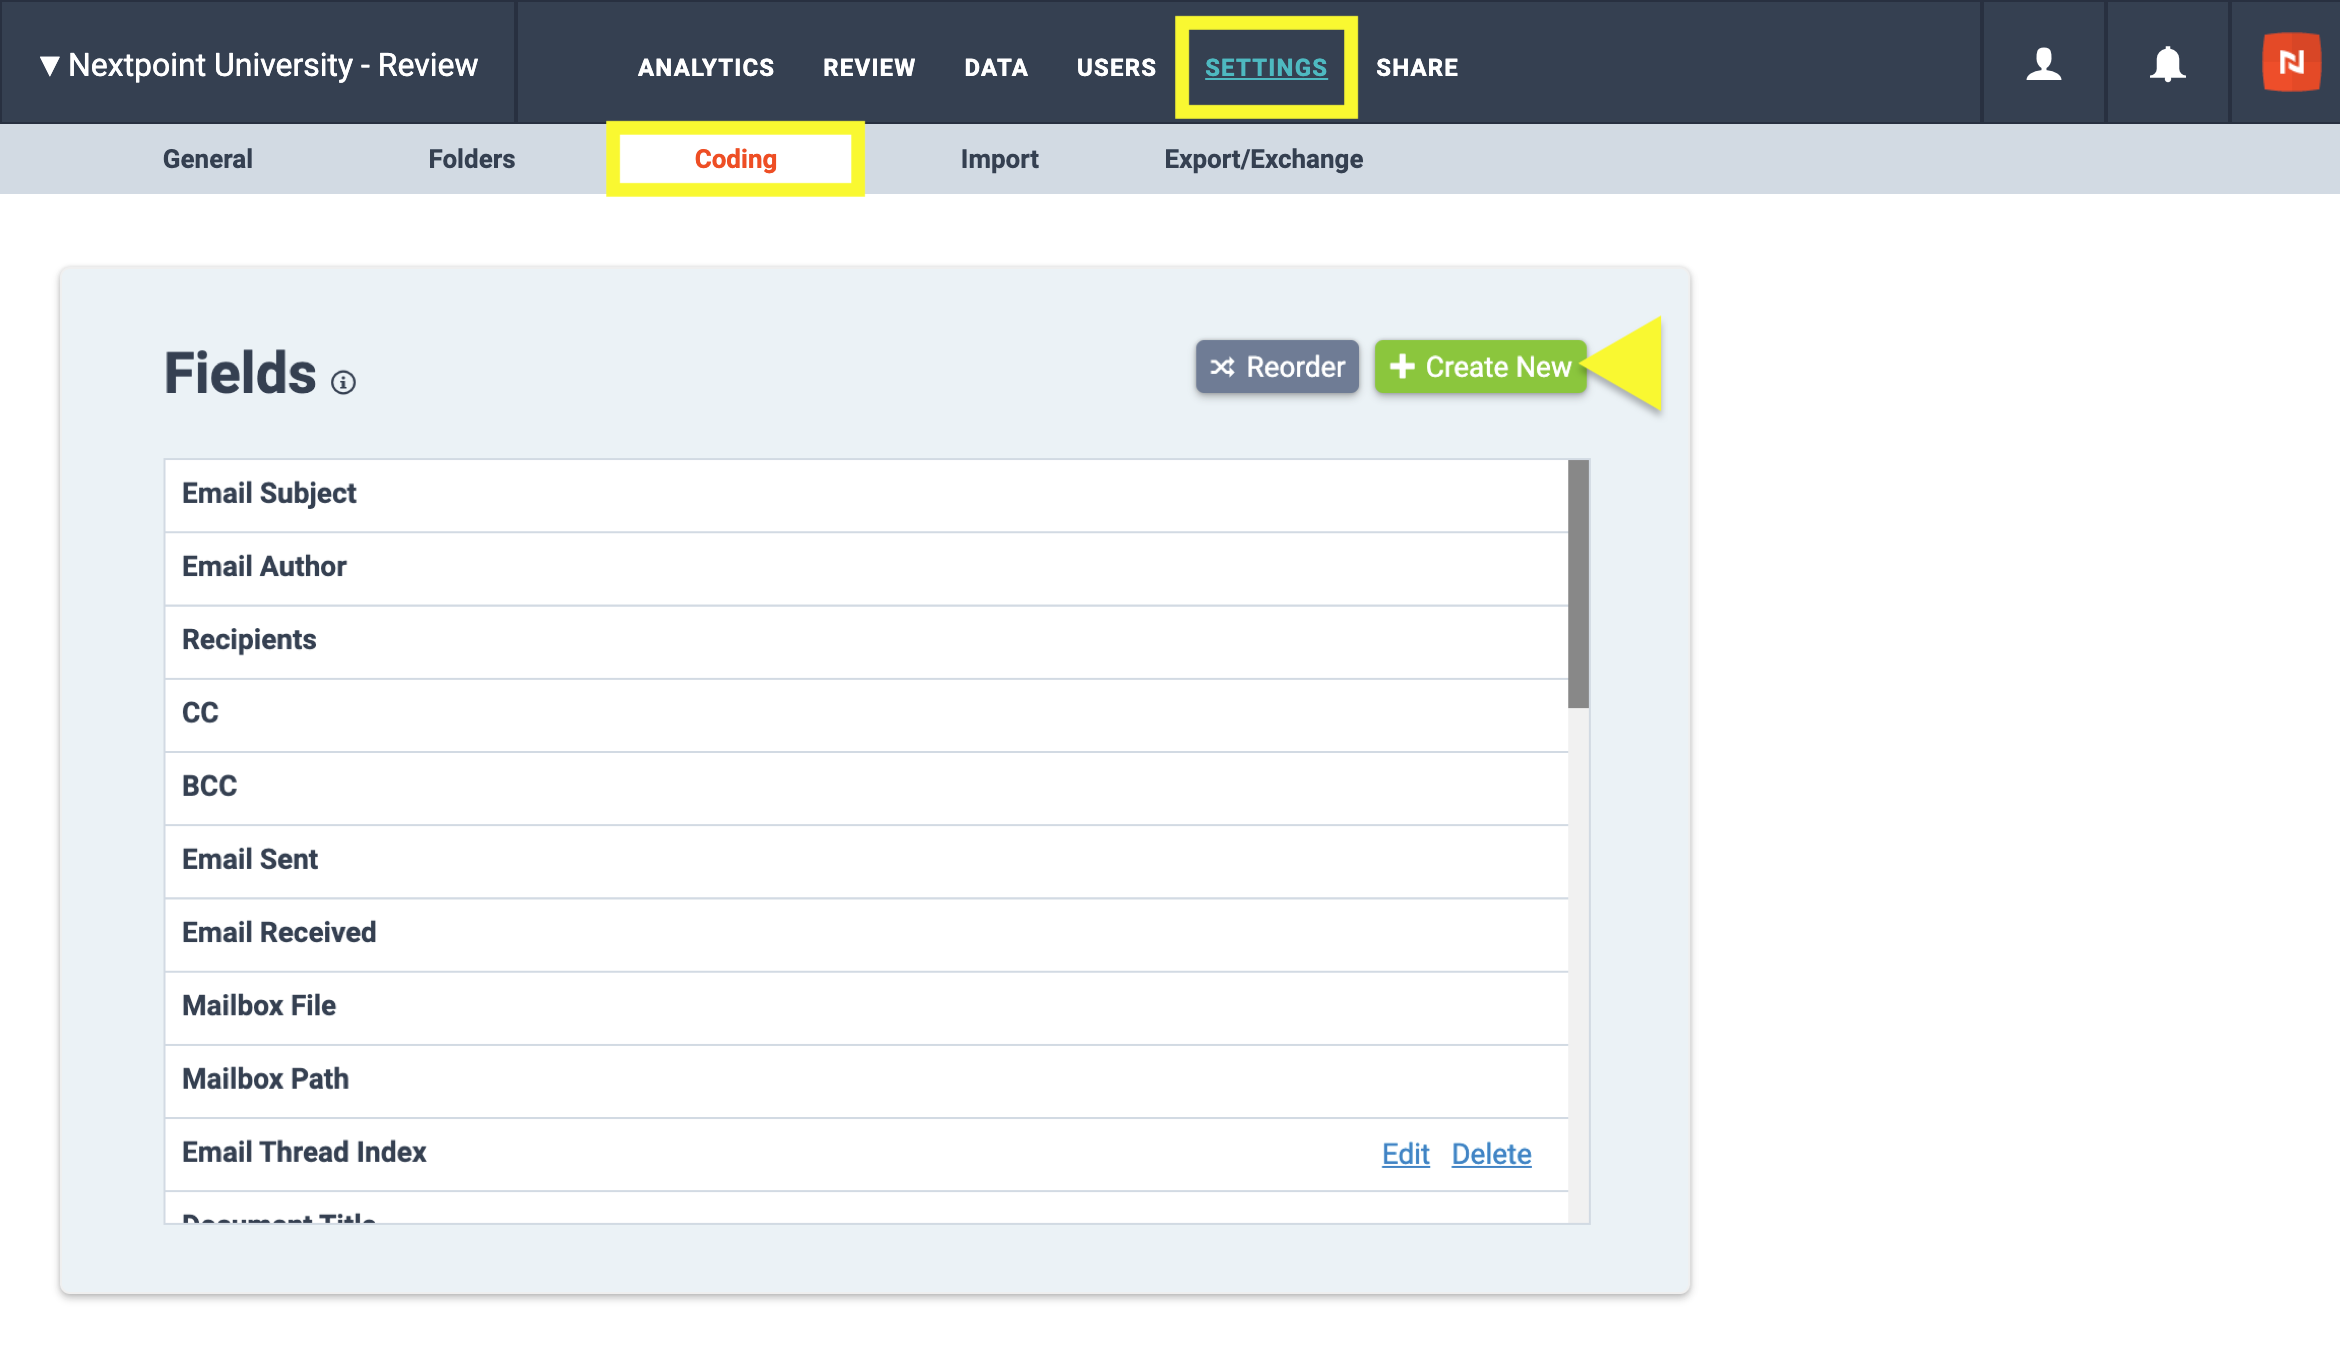Screen dimensions: 2340x1354
Task: Click the info icon next to Fields
Action: (343, 383)
